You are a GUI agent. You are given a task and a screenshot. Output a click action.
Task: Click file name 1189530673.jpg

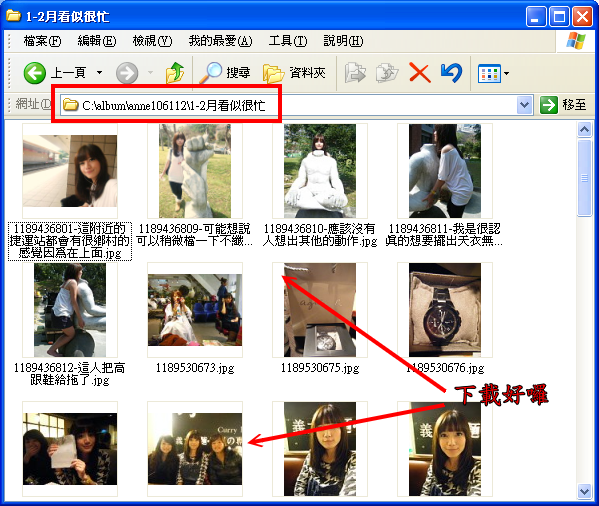[195, 368]
